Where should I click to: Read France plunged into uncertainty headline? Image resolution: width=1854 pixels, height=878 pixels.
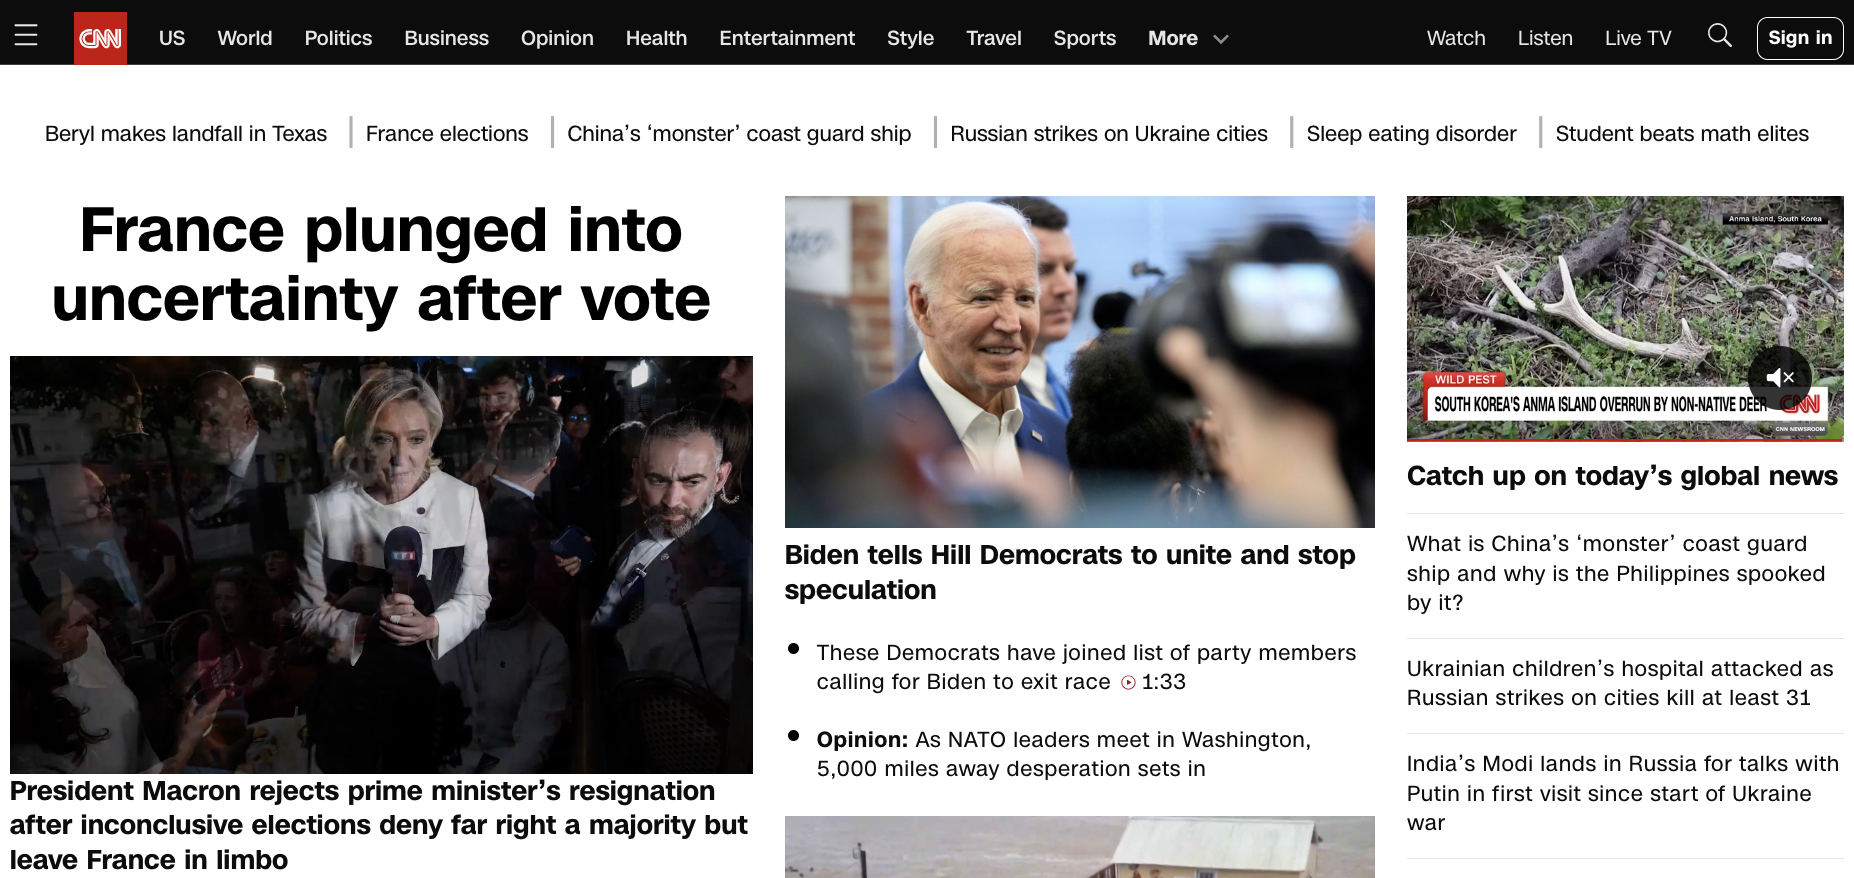tap(381, 265)
